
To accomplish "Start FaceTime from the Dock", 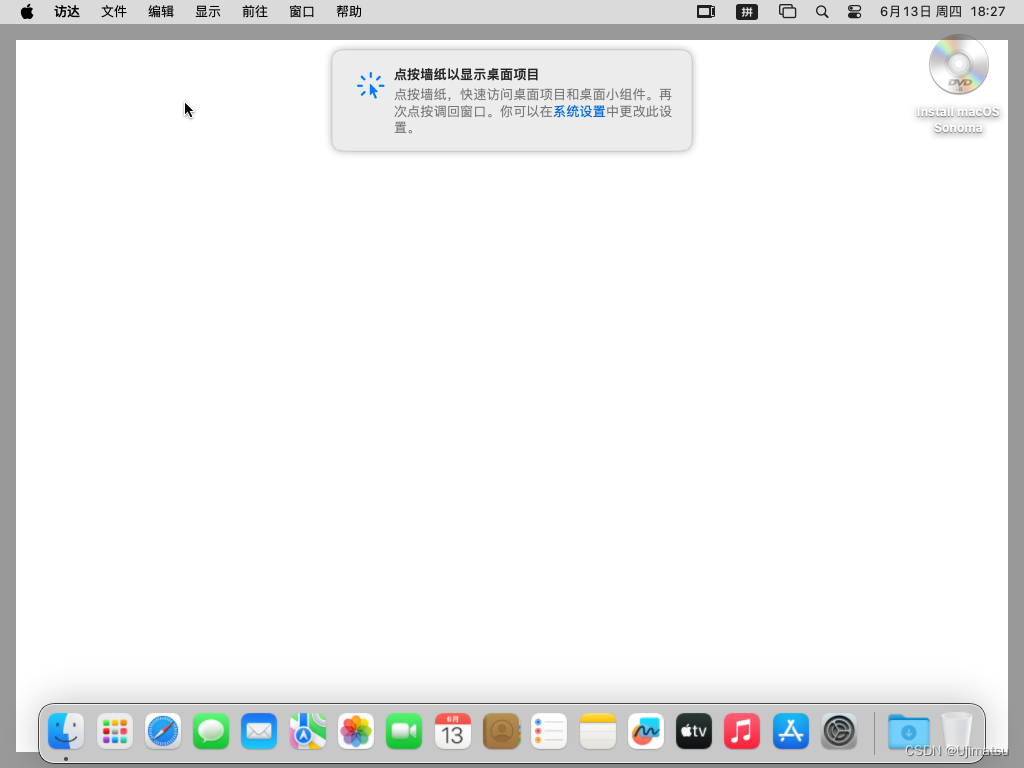I will [404, 731].
